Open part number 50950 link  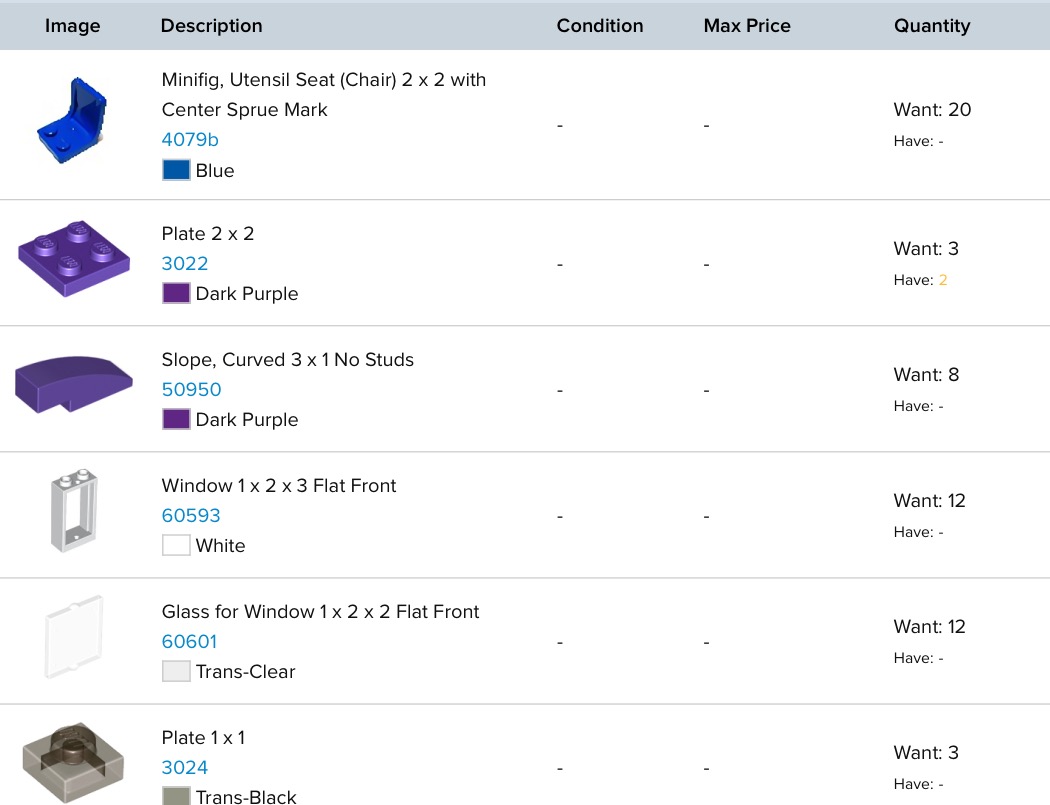click(x=192, y=389)
